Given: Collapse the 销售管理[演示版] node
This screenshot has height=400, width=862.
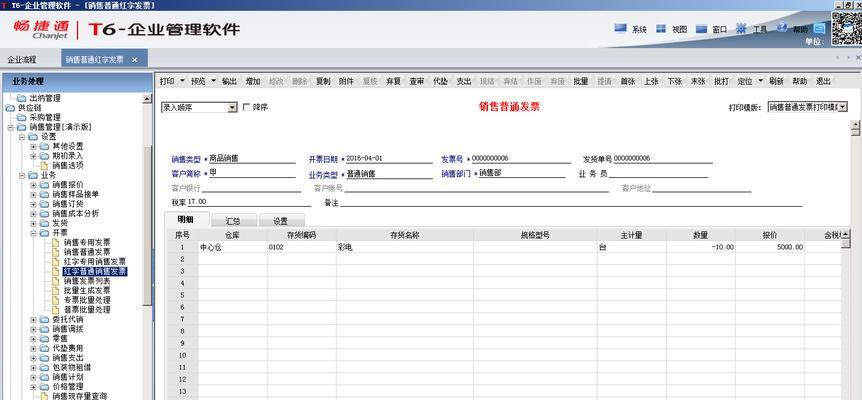Looking at the screenshot, I should [x=10, y=127].
